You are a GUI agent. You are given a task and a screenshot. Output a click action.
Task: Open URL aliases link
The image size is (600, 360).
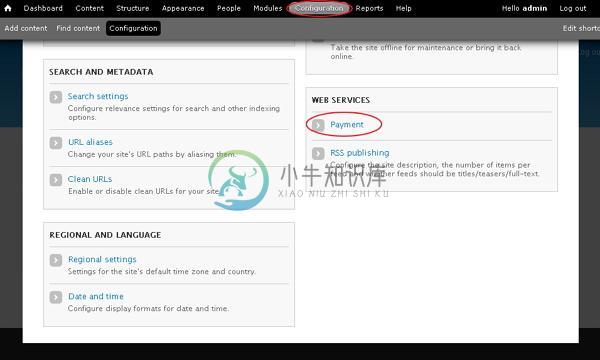pyautogui.click(x=90, y=142)
